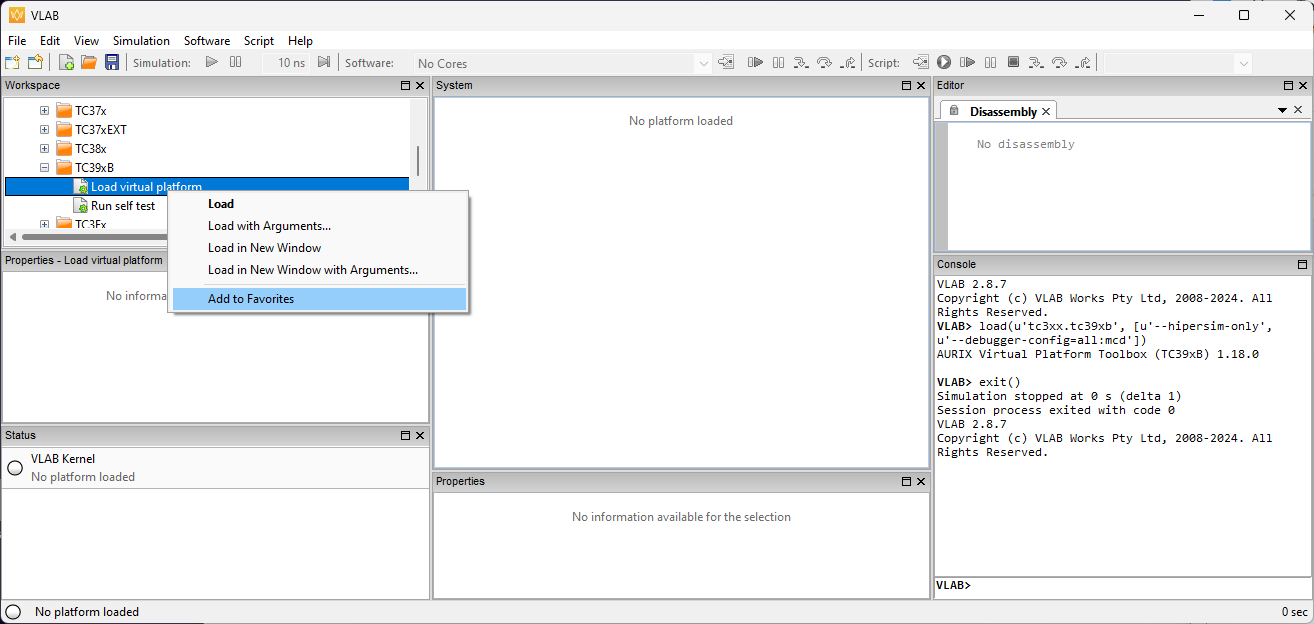1314x624 pixels.
Task: Close the System panel
Action: (x=921, y=86)
